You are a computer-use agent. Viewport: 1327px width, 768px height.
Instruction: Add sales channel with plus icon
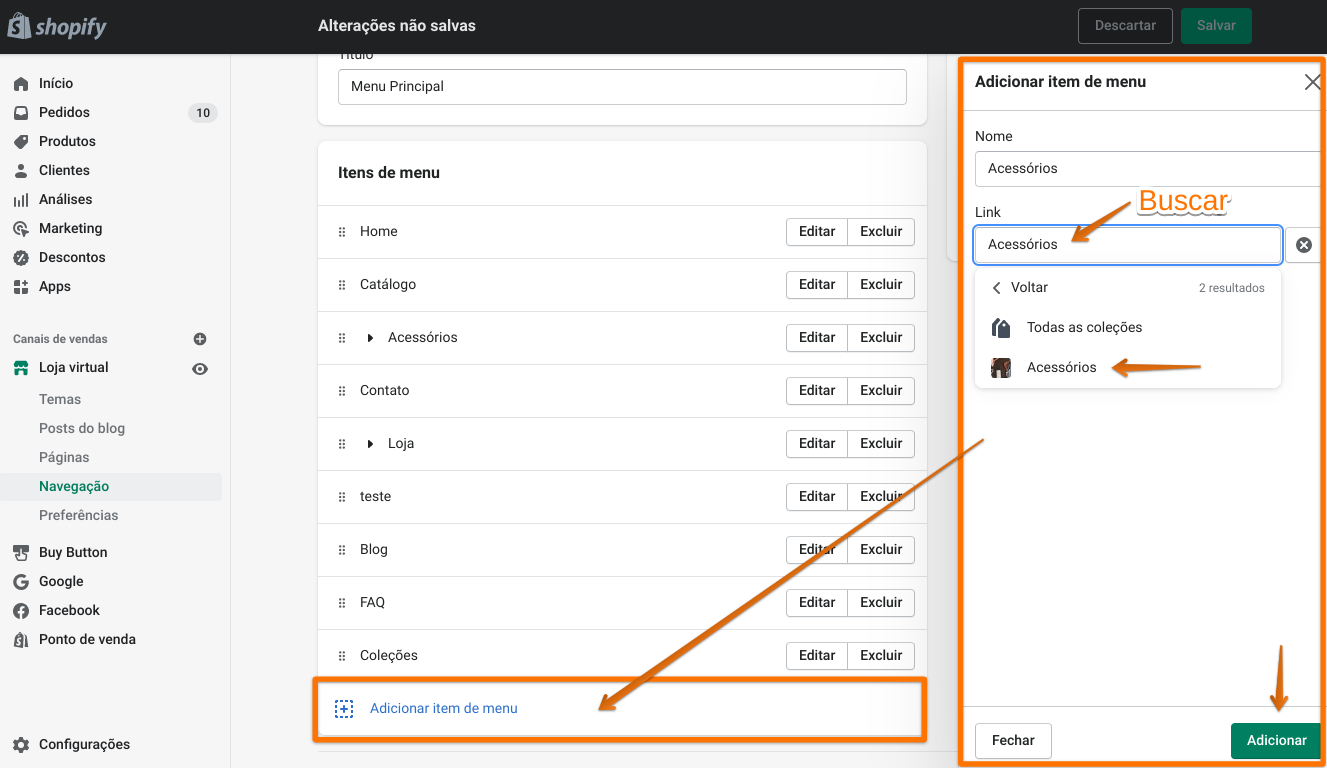[x=200, y=339]
